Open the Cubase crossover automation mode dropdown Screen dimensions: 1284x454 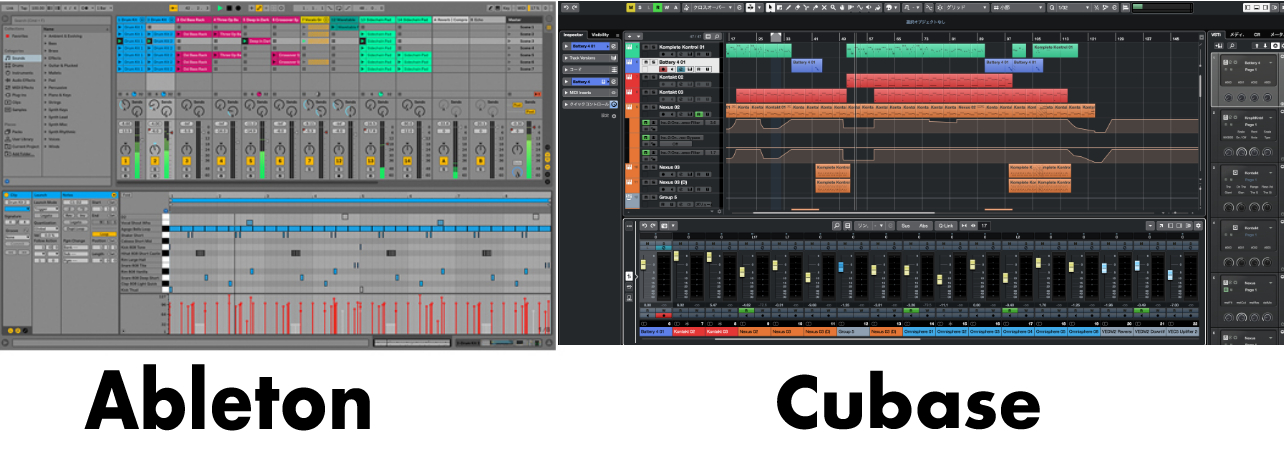[713, 7]
